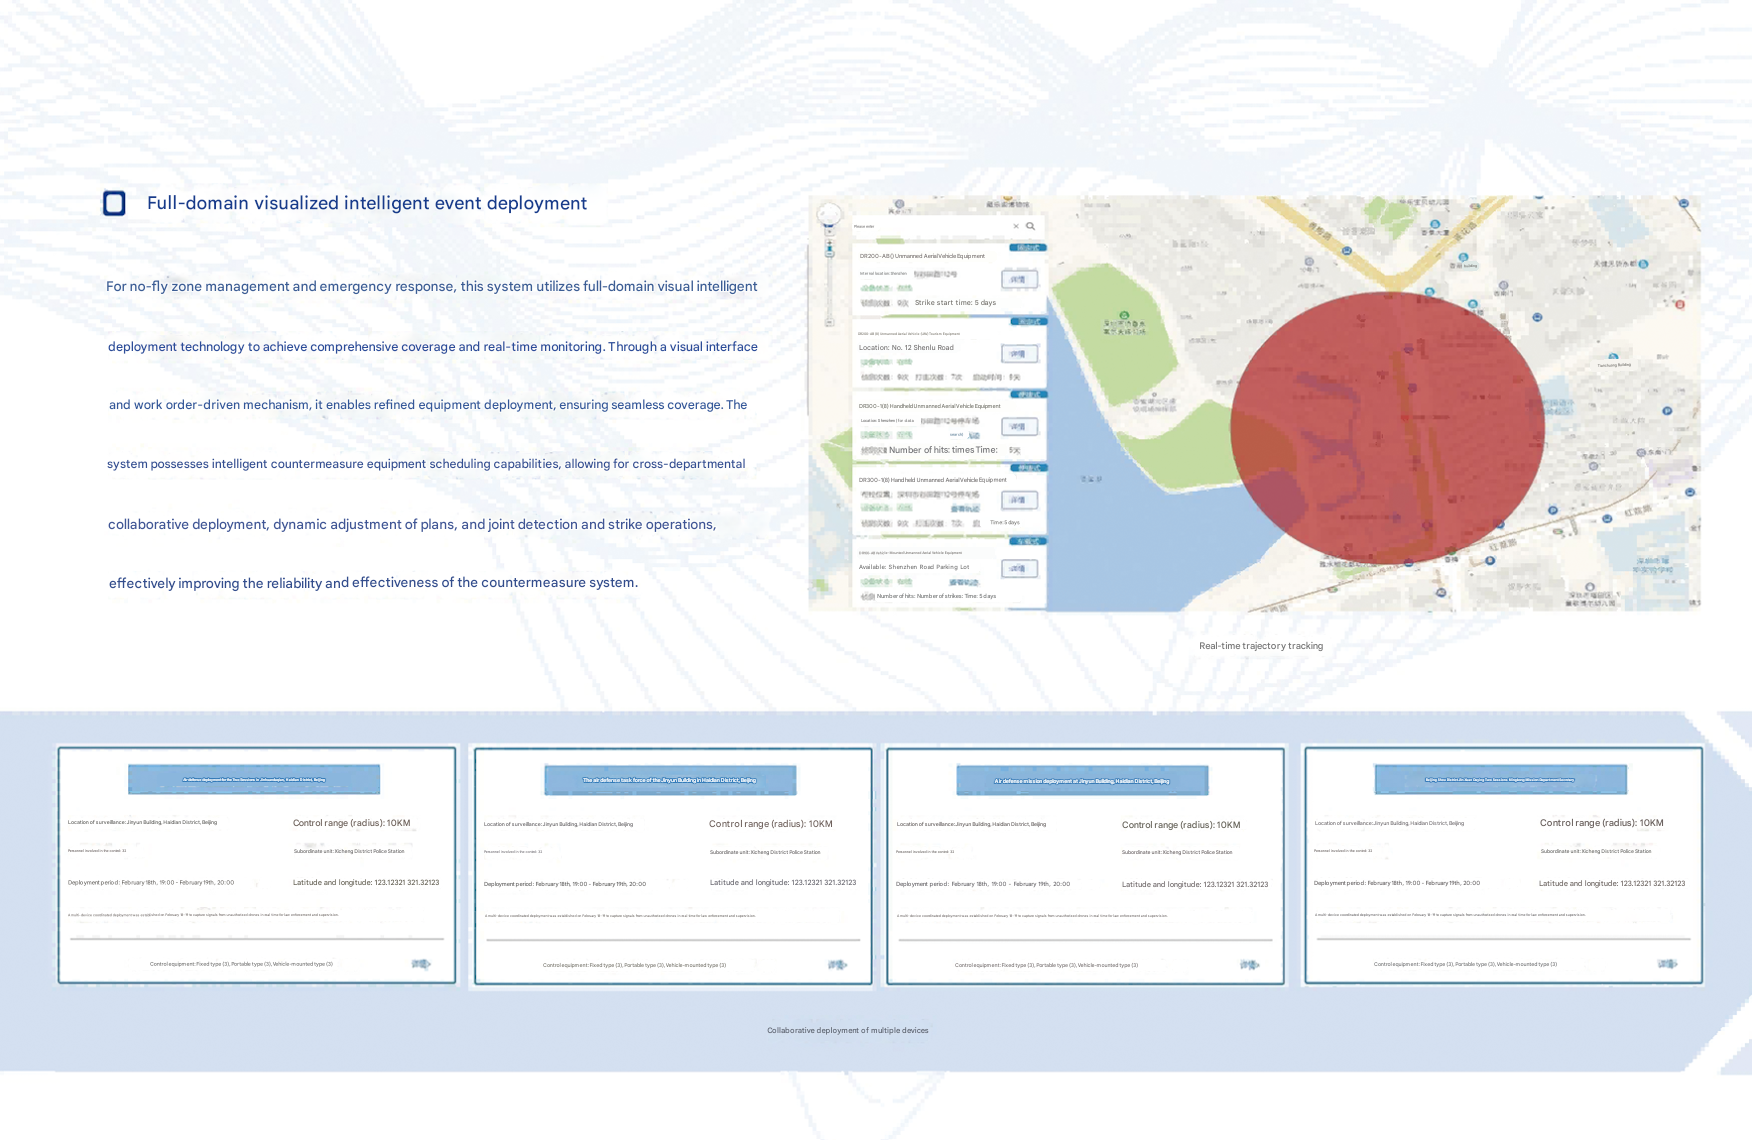This screenshot has height=1140, width=1752.
Task: Click 'Collaborative deployment of multiple devices' caption
Action: point(848,1030)
